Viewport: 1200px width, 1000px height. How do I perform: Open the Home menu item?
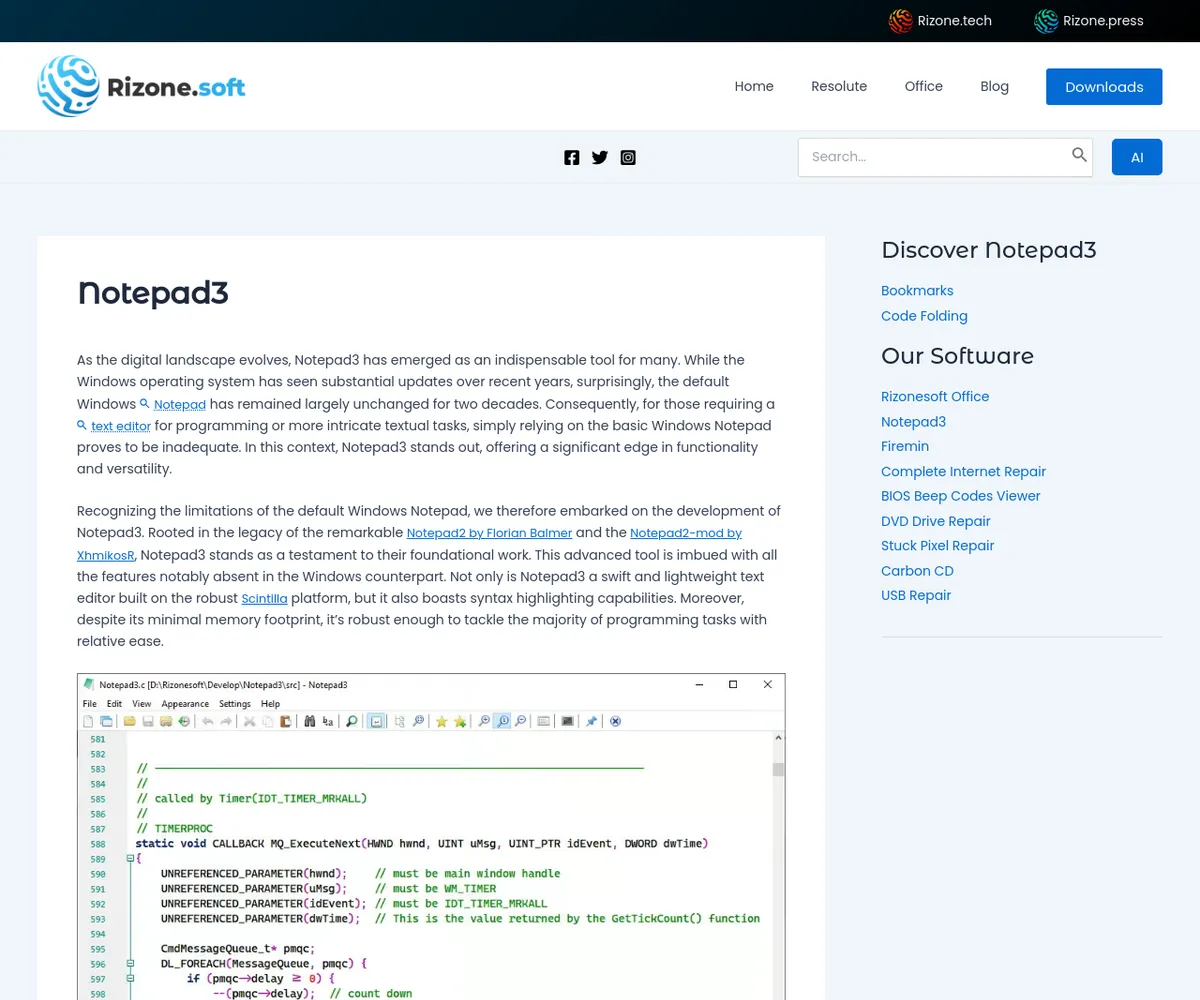pos(754,87)
